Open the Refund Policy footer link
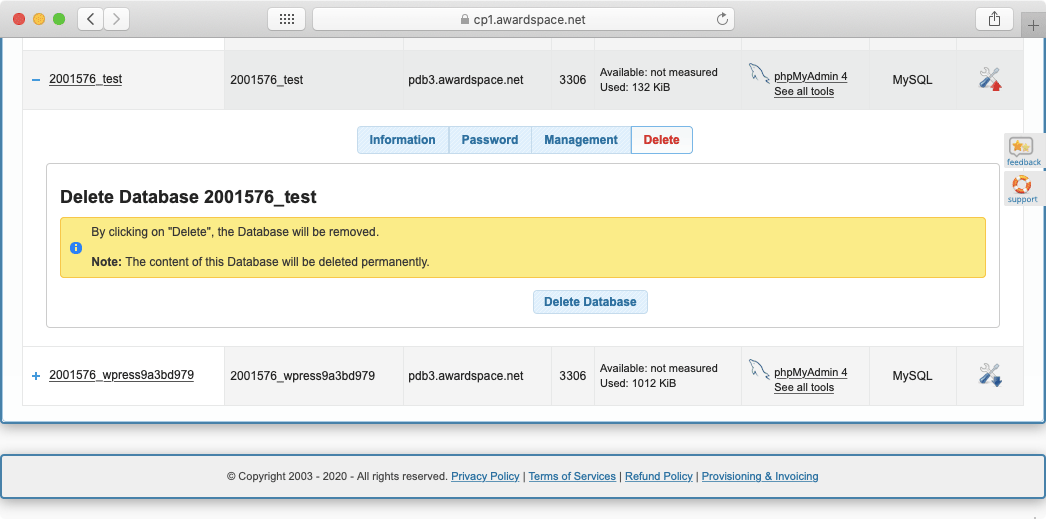Viewport: 1046px width, 519px height. point(658,476)
